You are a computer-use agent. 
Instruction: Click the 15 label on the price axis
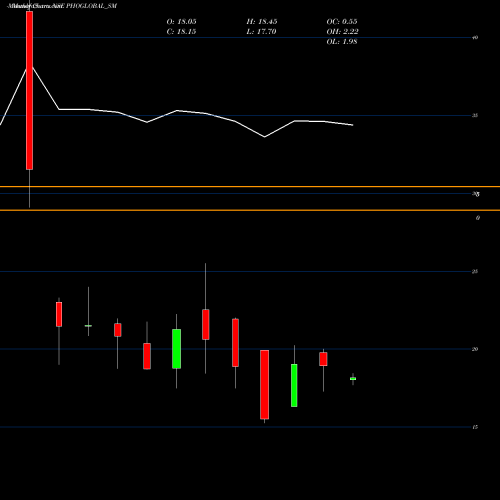[x=475, y=427]
